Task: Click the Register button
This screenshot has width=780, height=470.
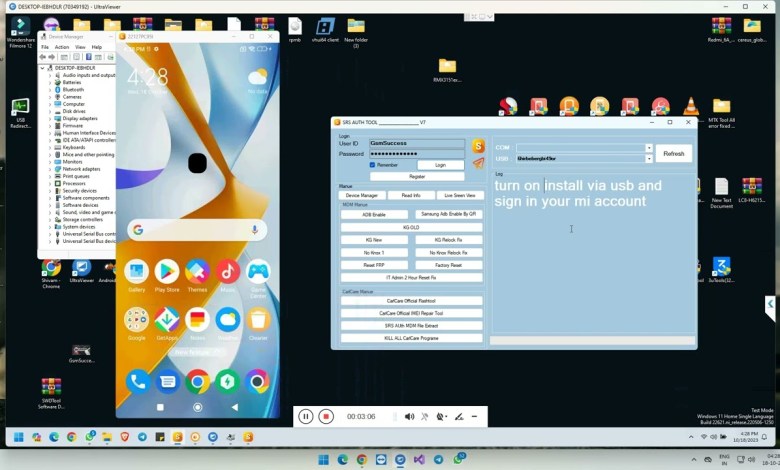Action: tap(417, 177)
